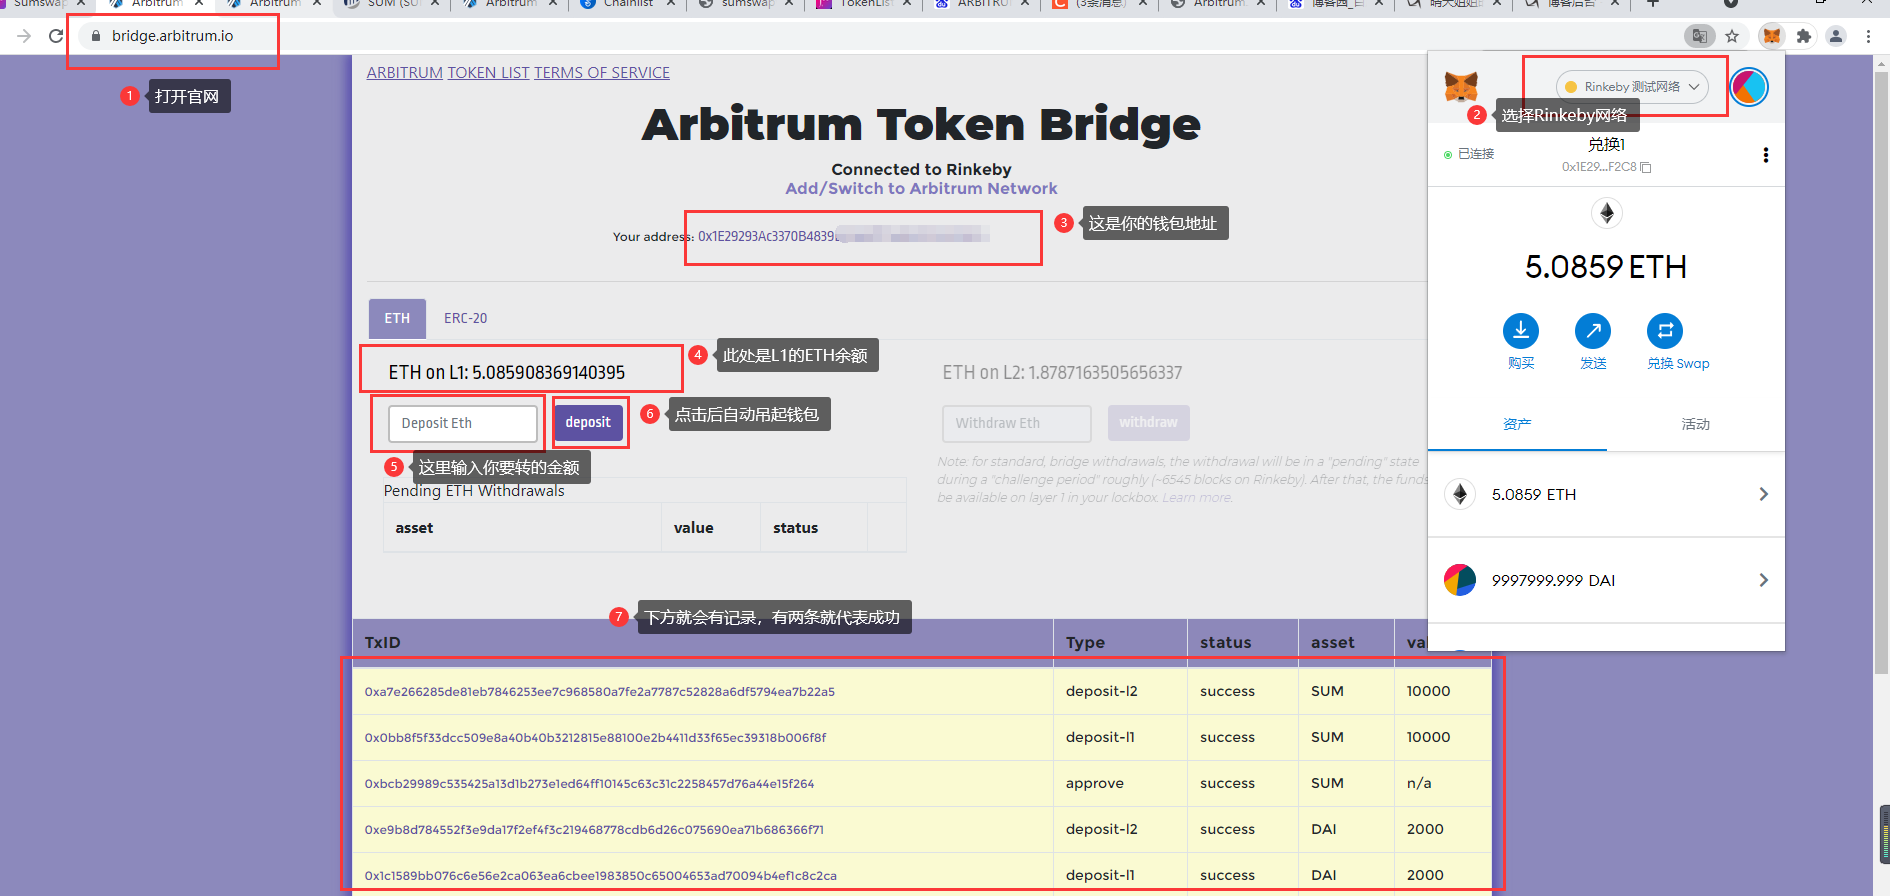Open MetaMask Activity (活动) tab
Screen dimensions: 1890x896
tap(1695, 424)
